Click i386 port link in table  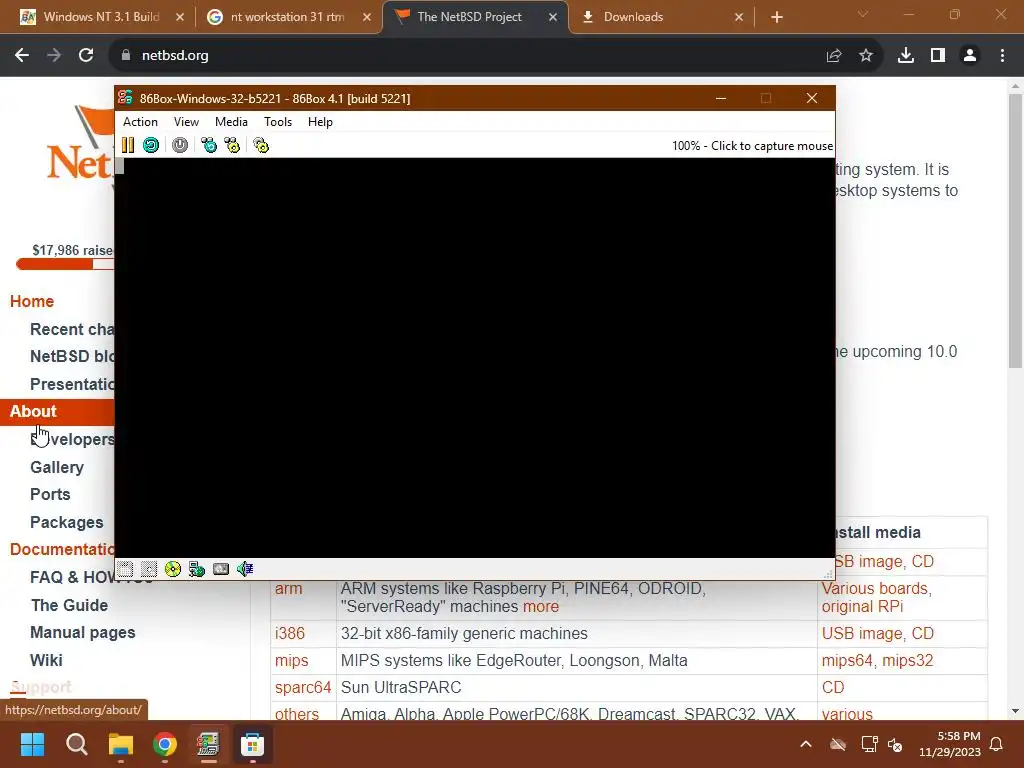290,633
